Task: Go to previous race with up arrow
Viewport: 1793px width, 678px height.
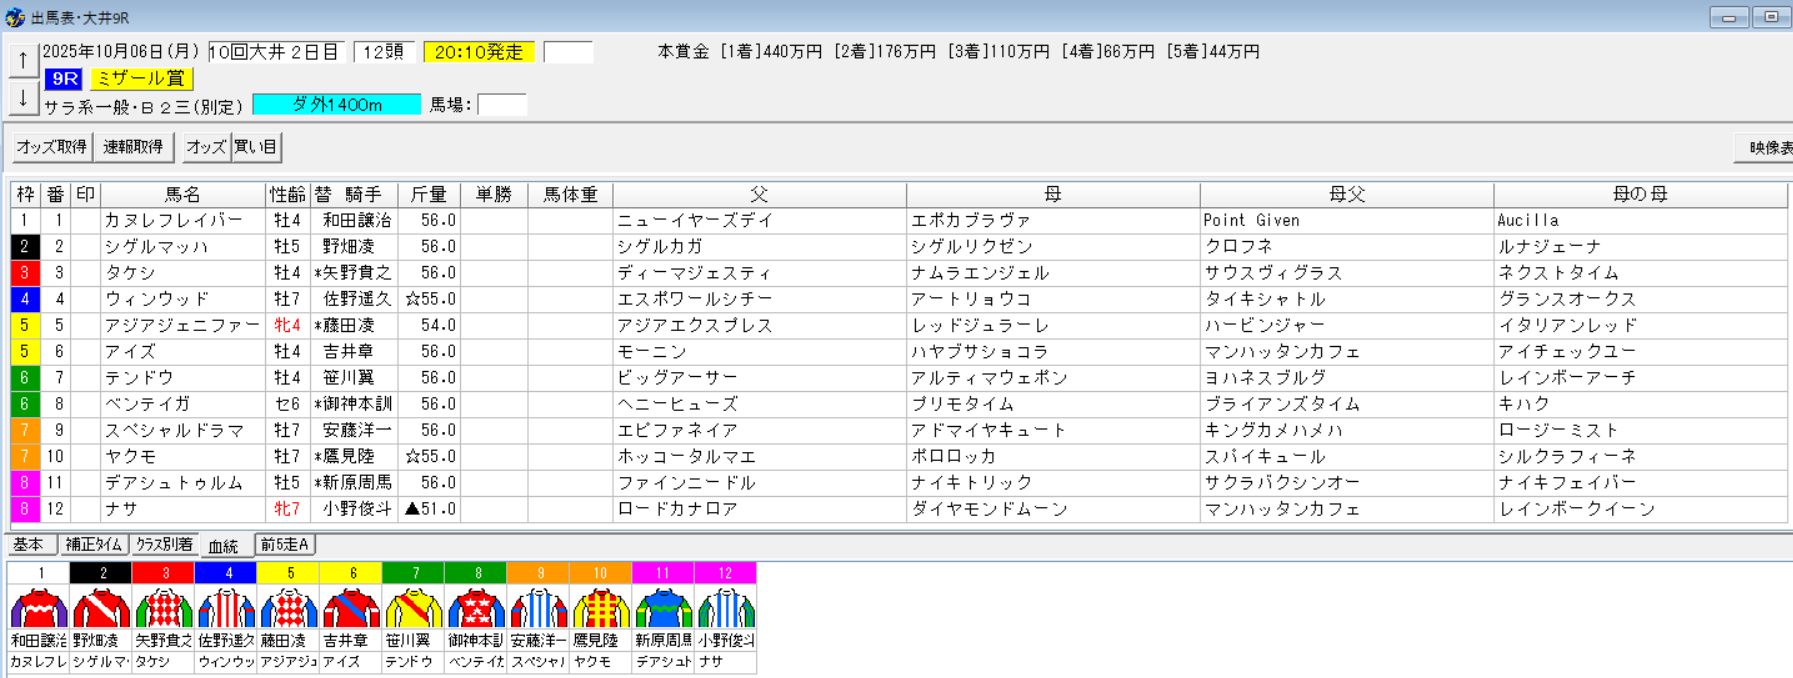Action: (23, 61)
